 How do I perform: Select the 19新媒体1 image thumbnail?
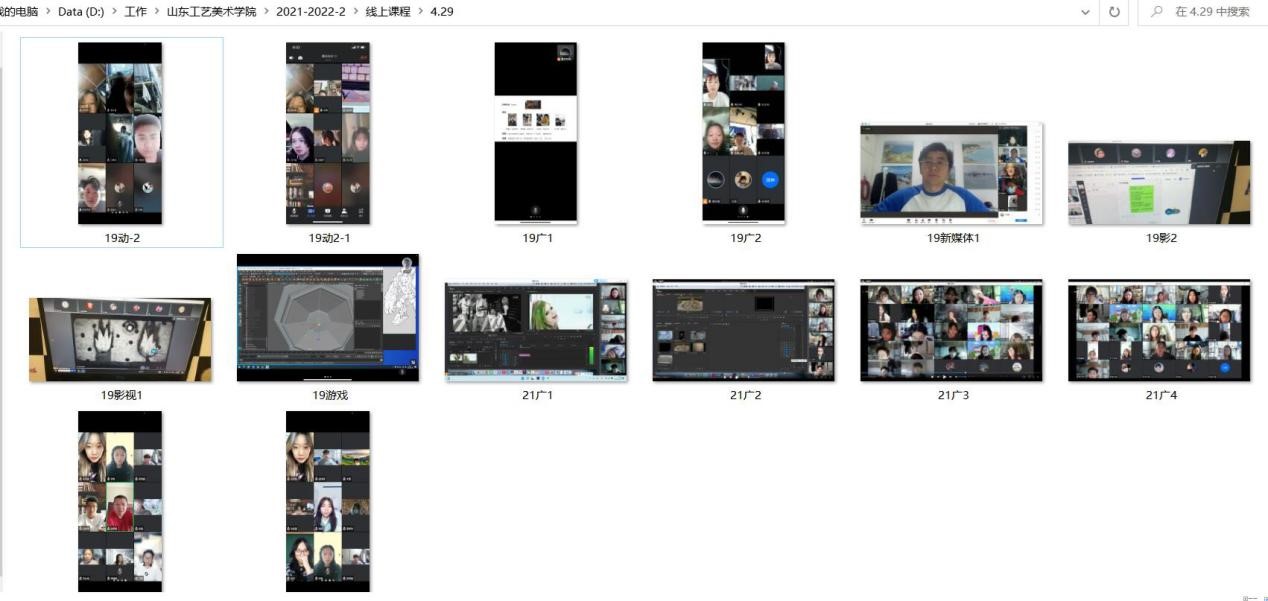951,174
